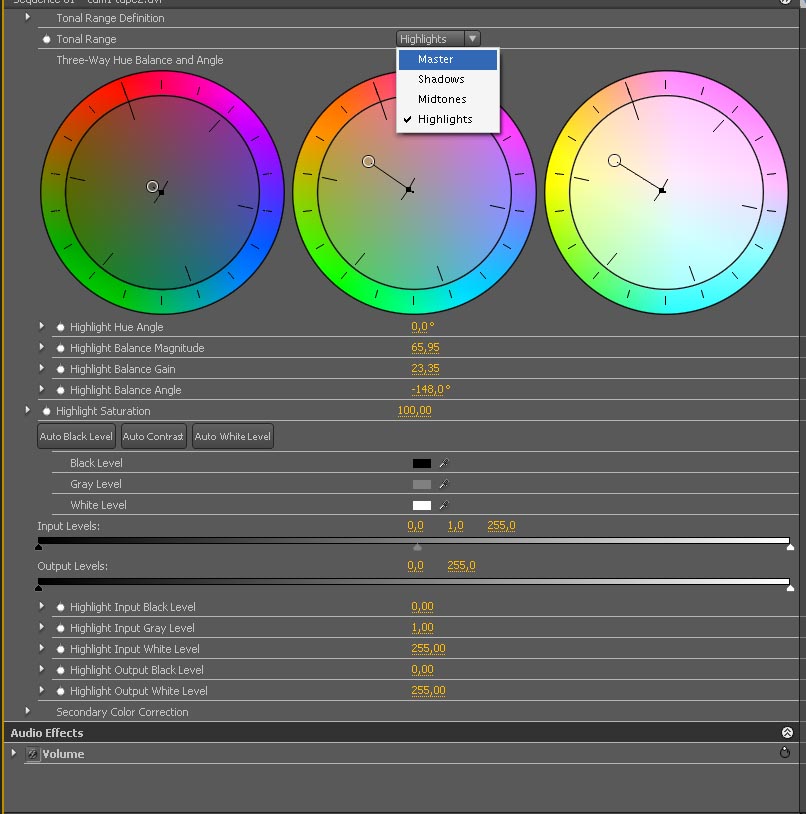Click the Volume effect fx icon

point(33,754)
